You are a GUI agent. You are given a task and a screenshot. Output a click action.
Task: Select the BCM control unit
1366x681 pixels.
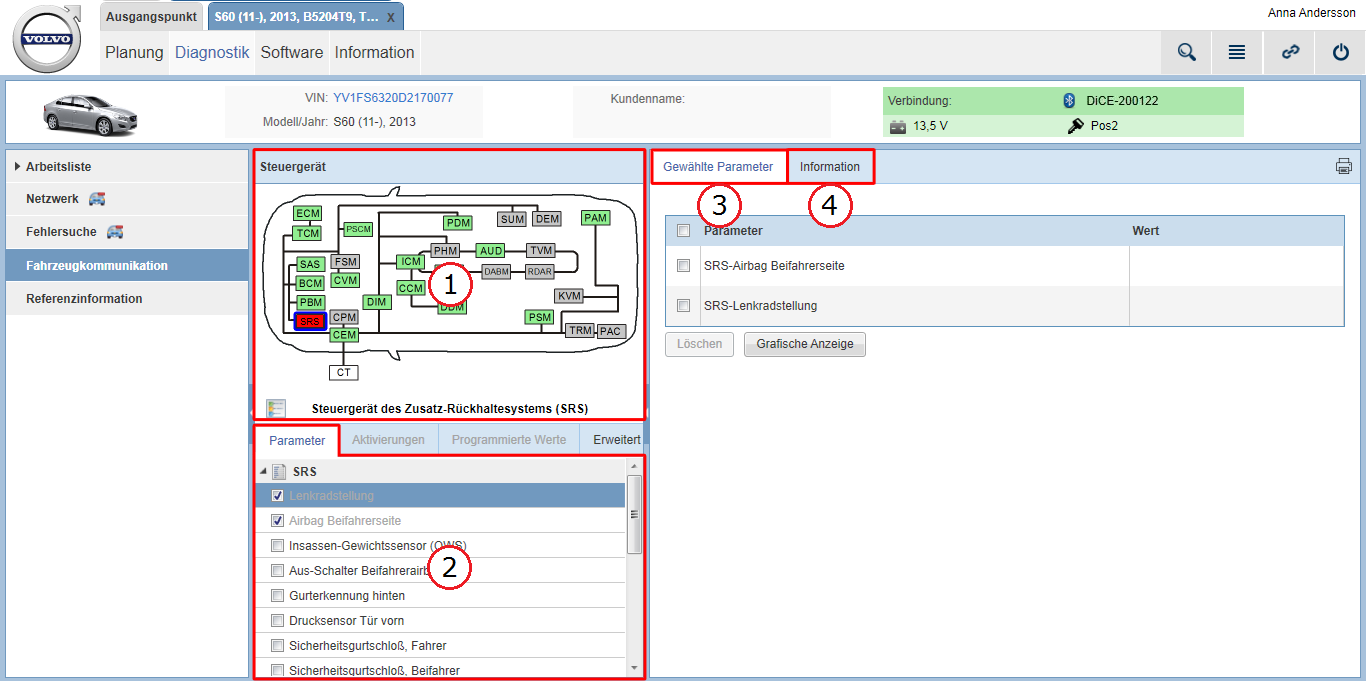point(311,283)
